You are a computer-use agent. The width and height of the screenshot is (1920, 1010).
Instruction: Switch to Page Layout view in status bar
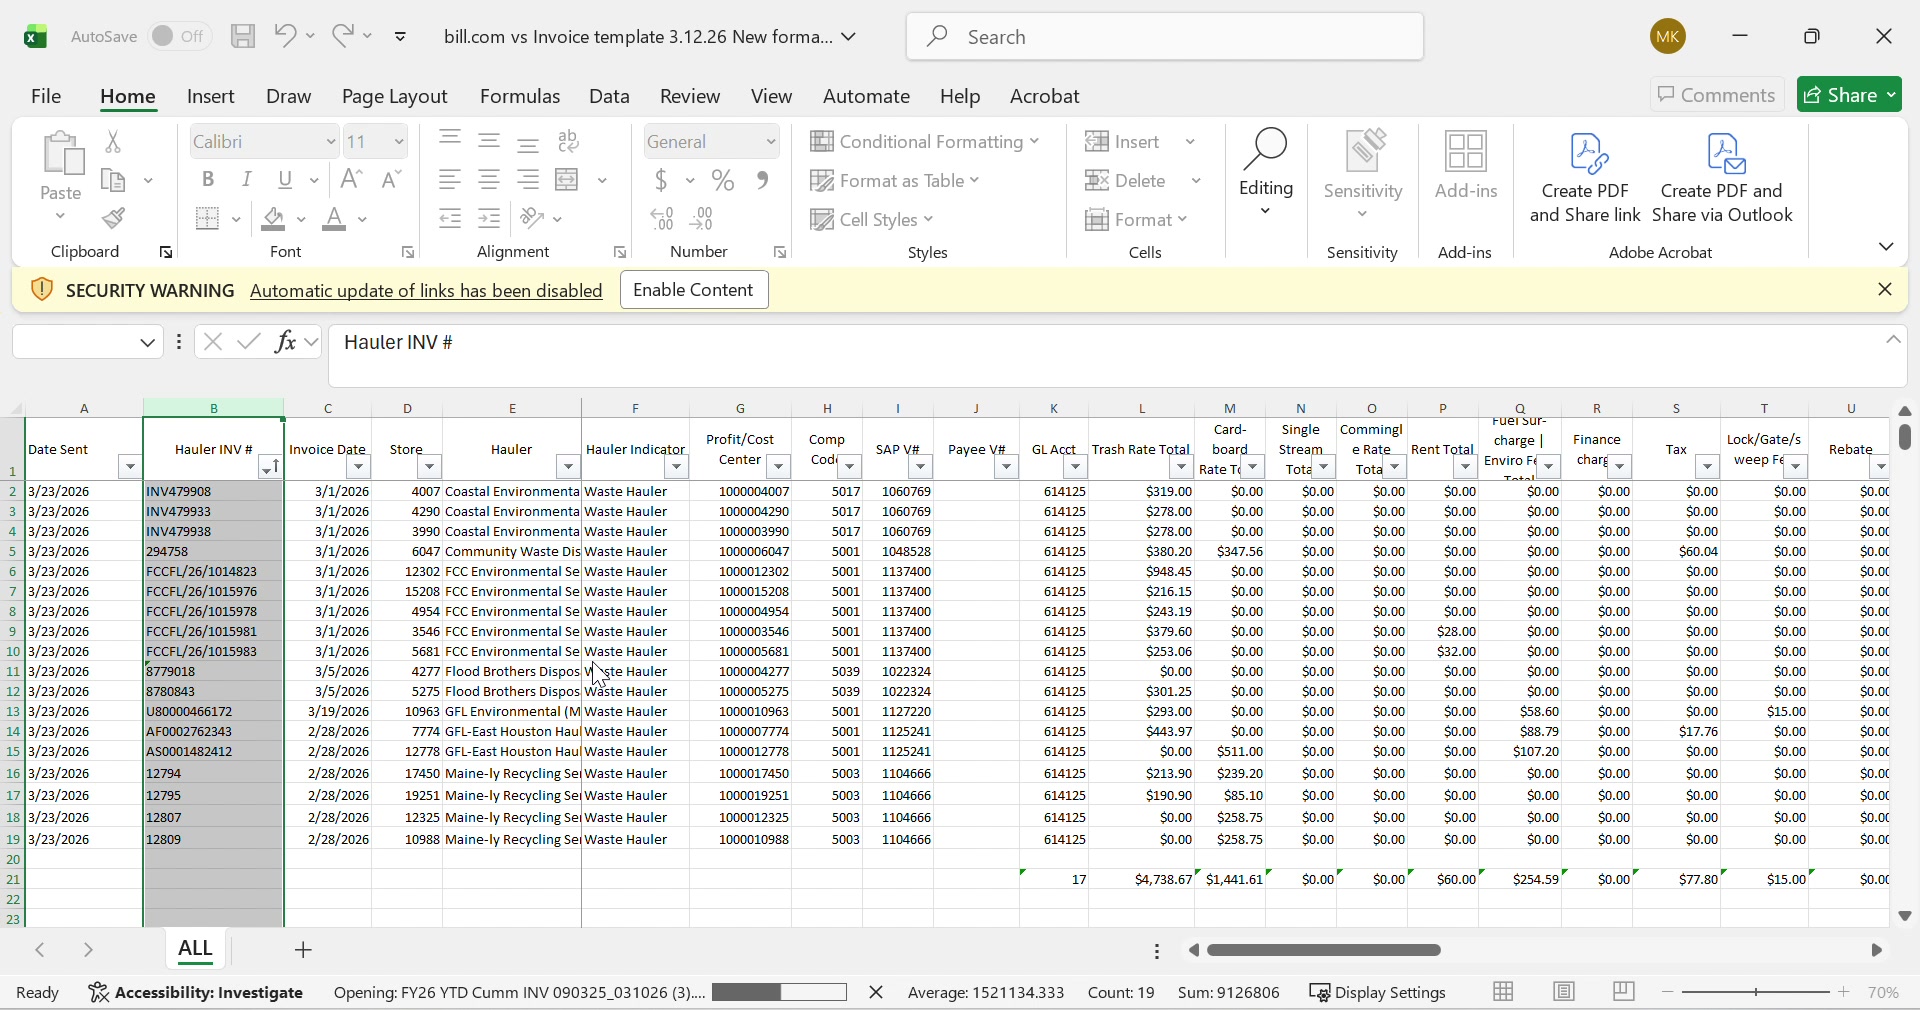click(1564, 992)
